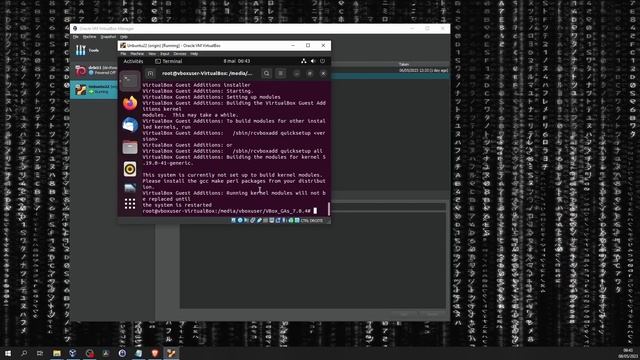Click the terminal prompt line
This screenshot has width=640, height=360.
pyautogui.click(x=229, y=211)
